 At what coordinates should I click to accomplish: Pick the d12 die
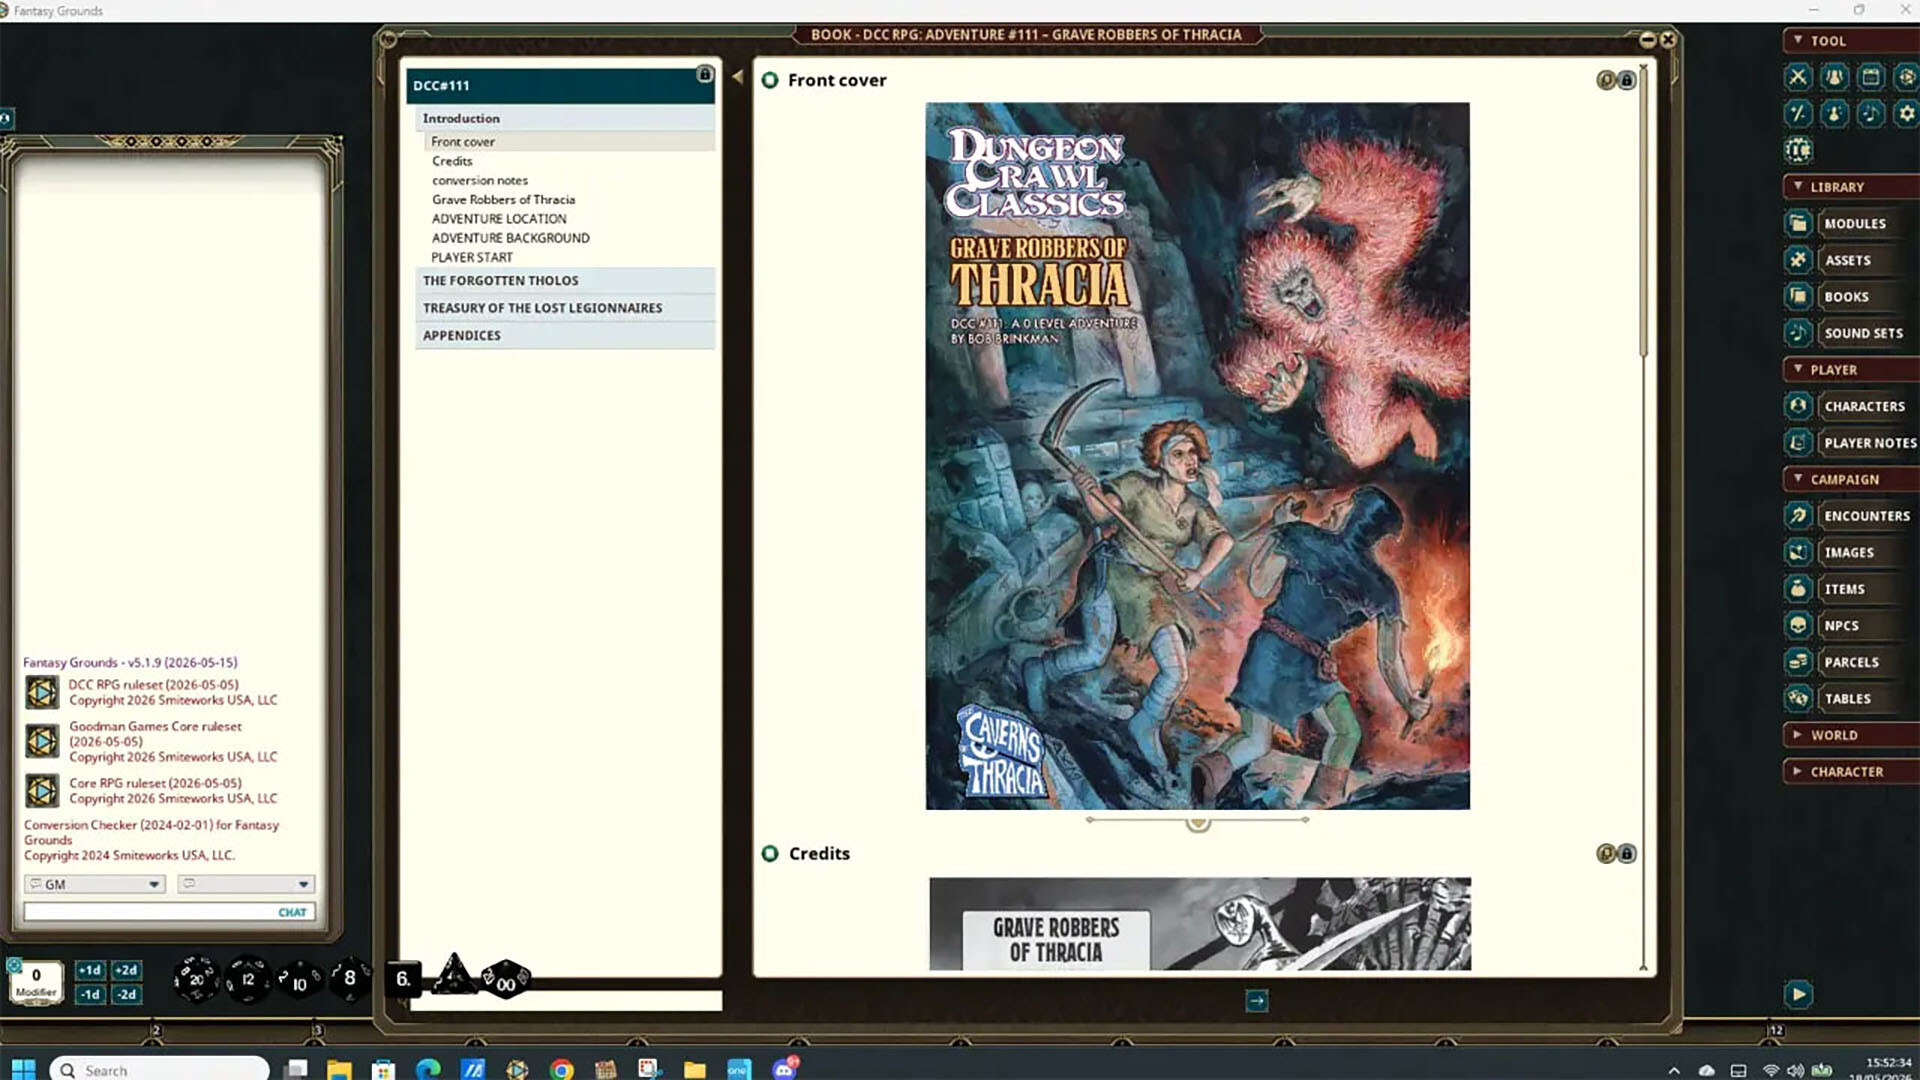coord(247,979)
